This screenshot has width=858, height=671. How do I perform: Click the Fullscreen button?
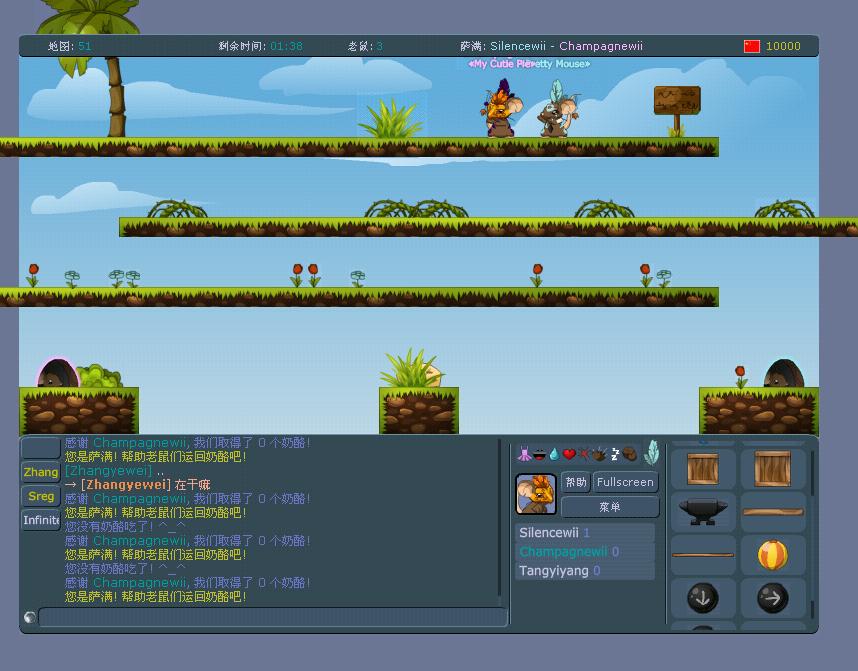[625, 482]
